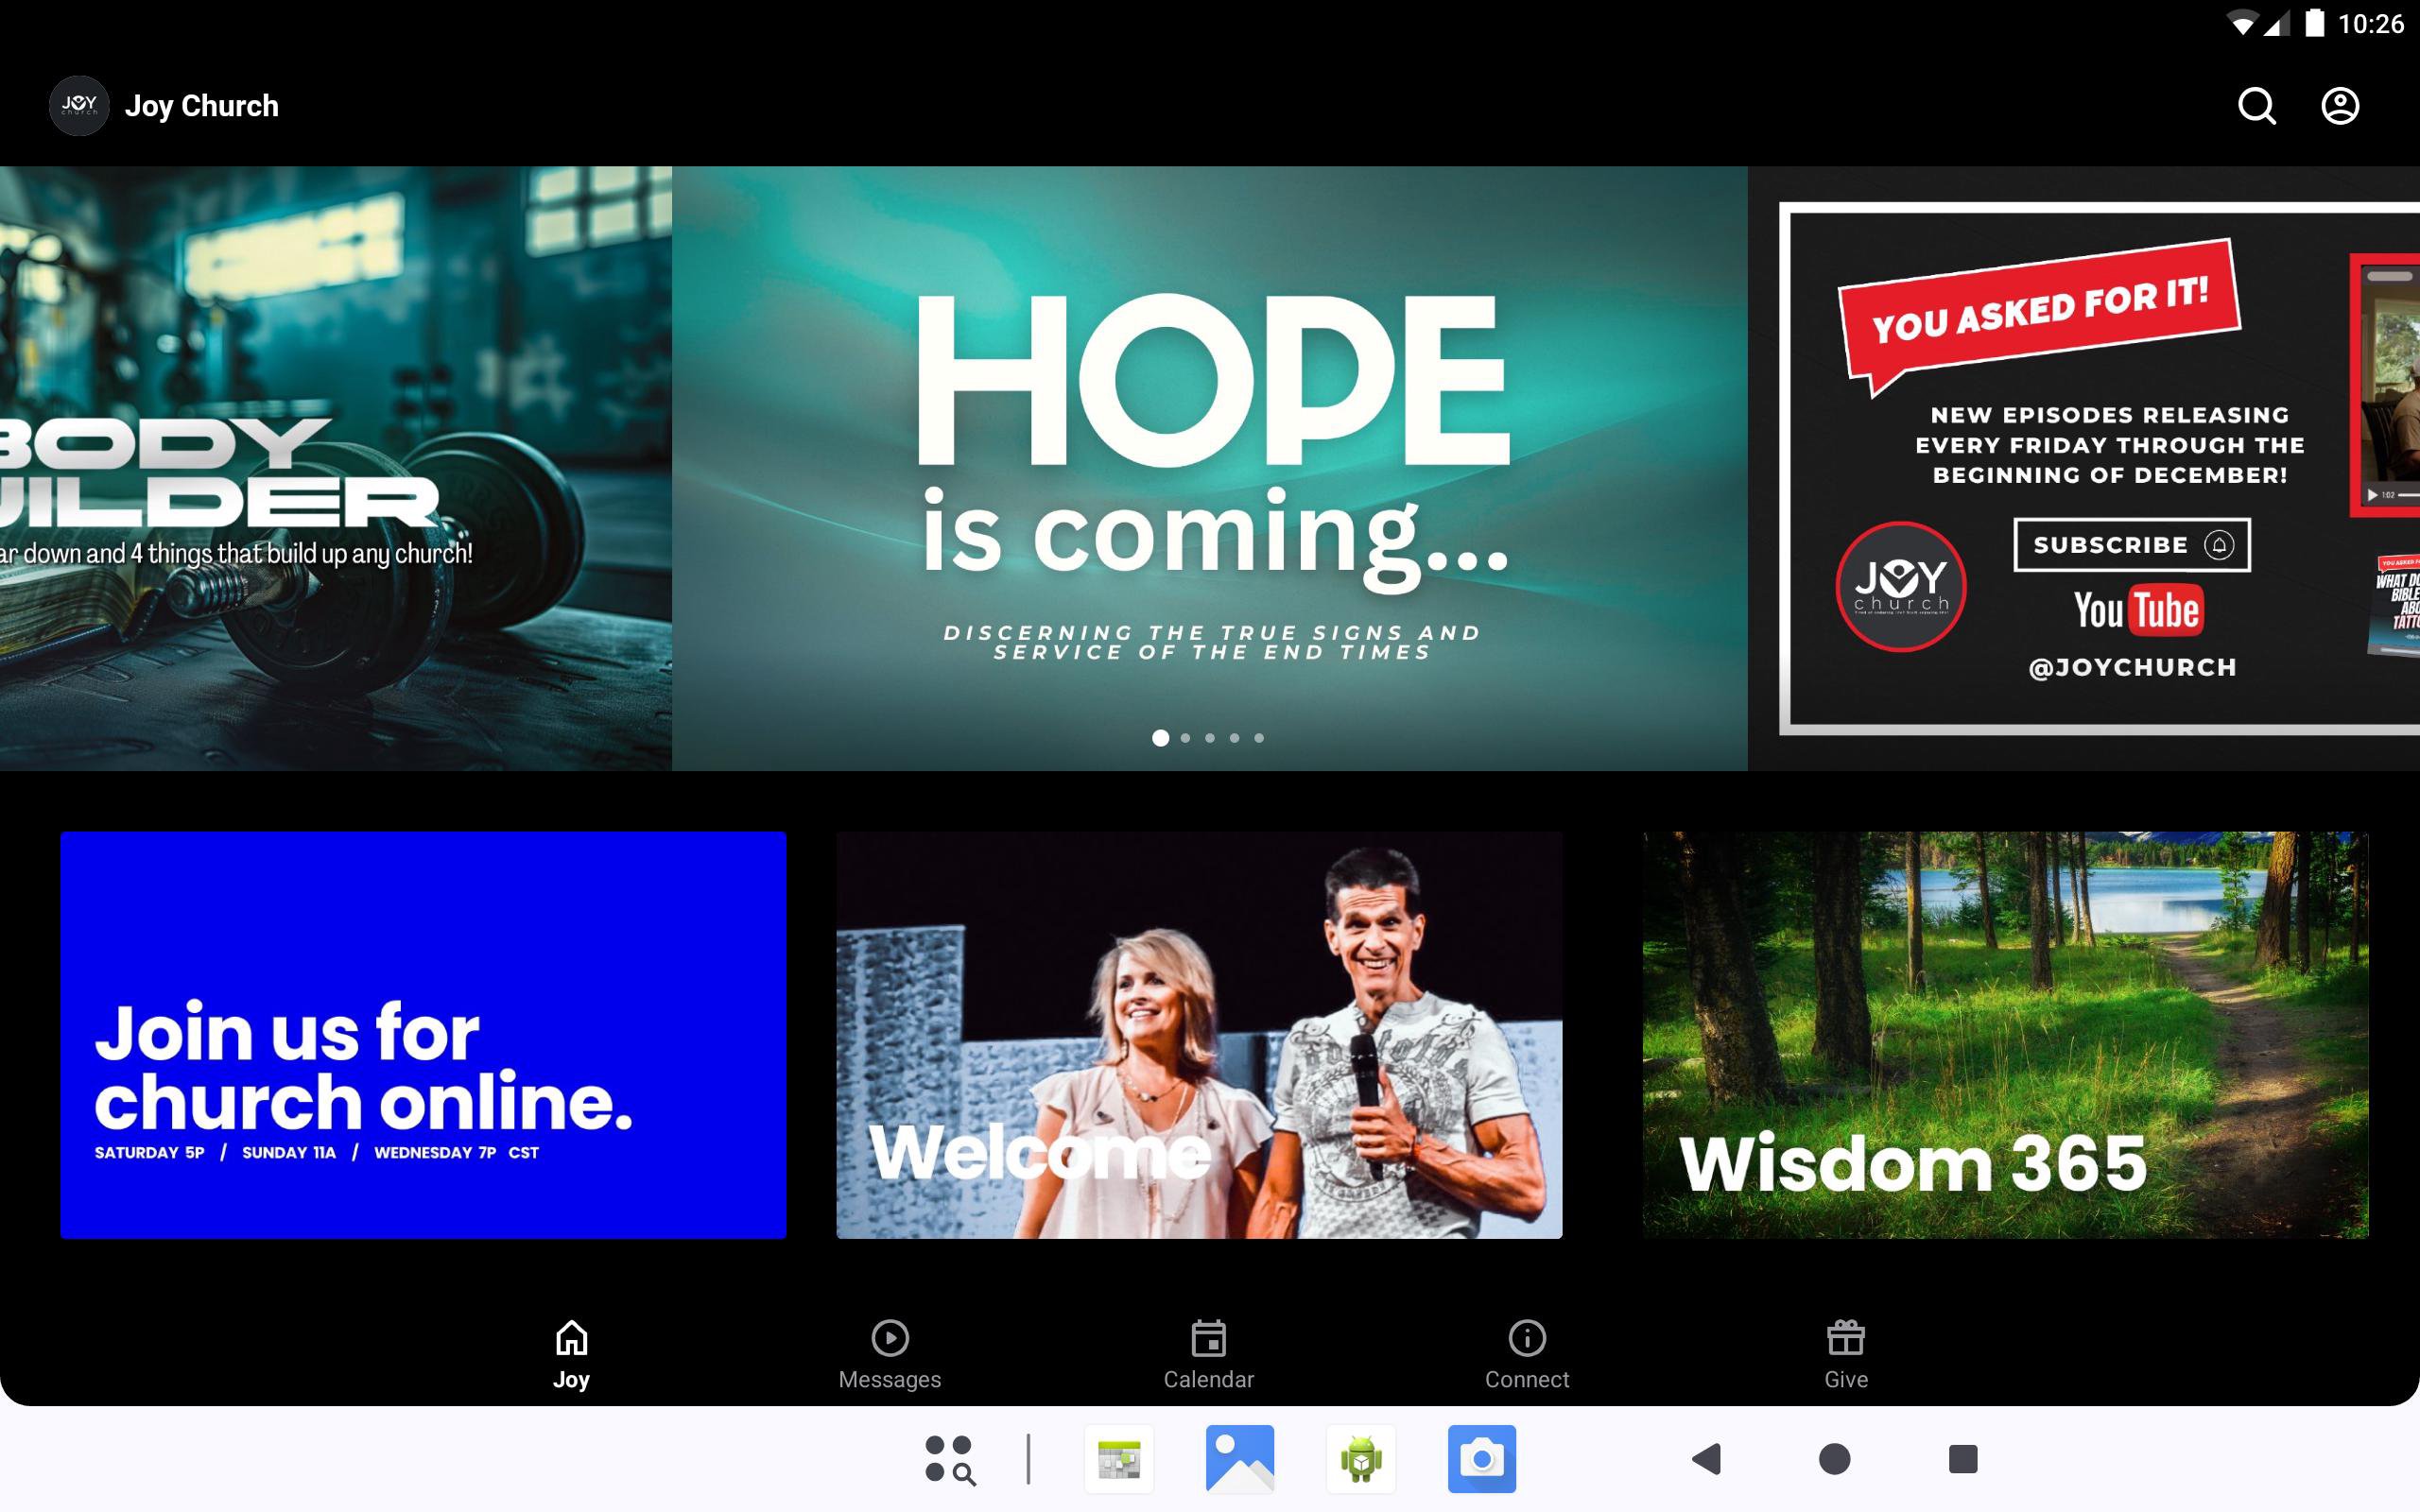Open the Welcome card with pastors
2420x1512 pixels.
coord(1199,1035)
